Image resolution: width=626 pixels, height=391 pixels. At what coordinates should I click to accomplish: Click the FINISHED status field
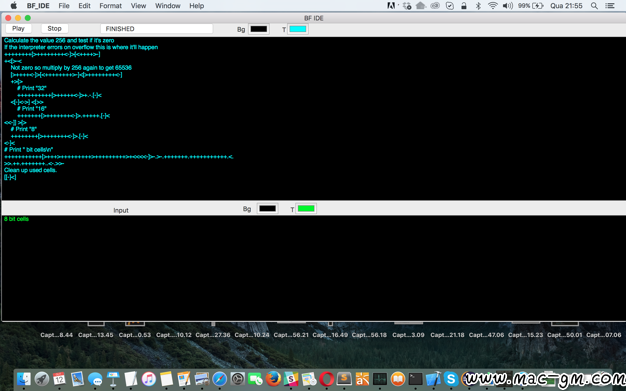[156, 29]
